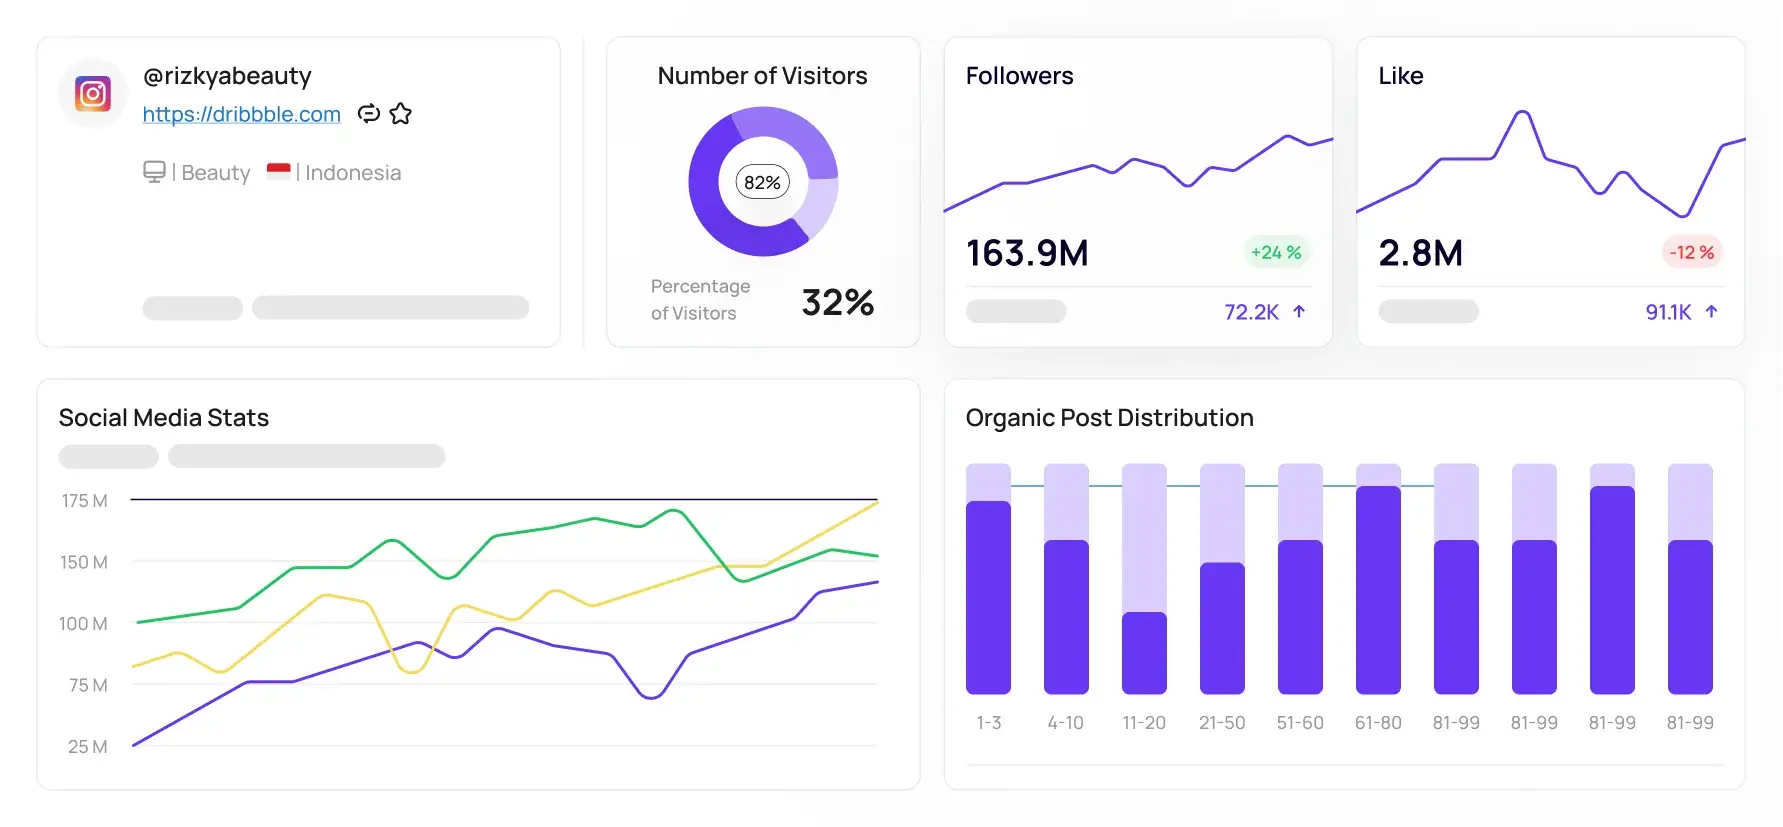The image size is (1783, 827).
Task: Select the 1-3 bar in Organic Post Distribution
Action: (988, 579)
